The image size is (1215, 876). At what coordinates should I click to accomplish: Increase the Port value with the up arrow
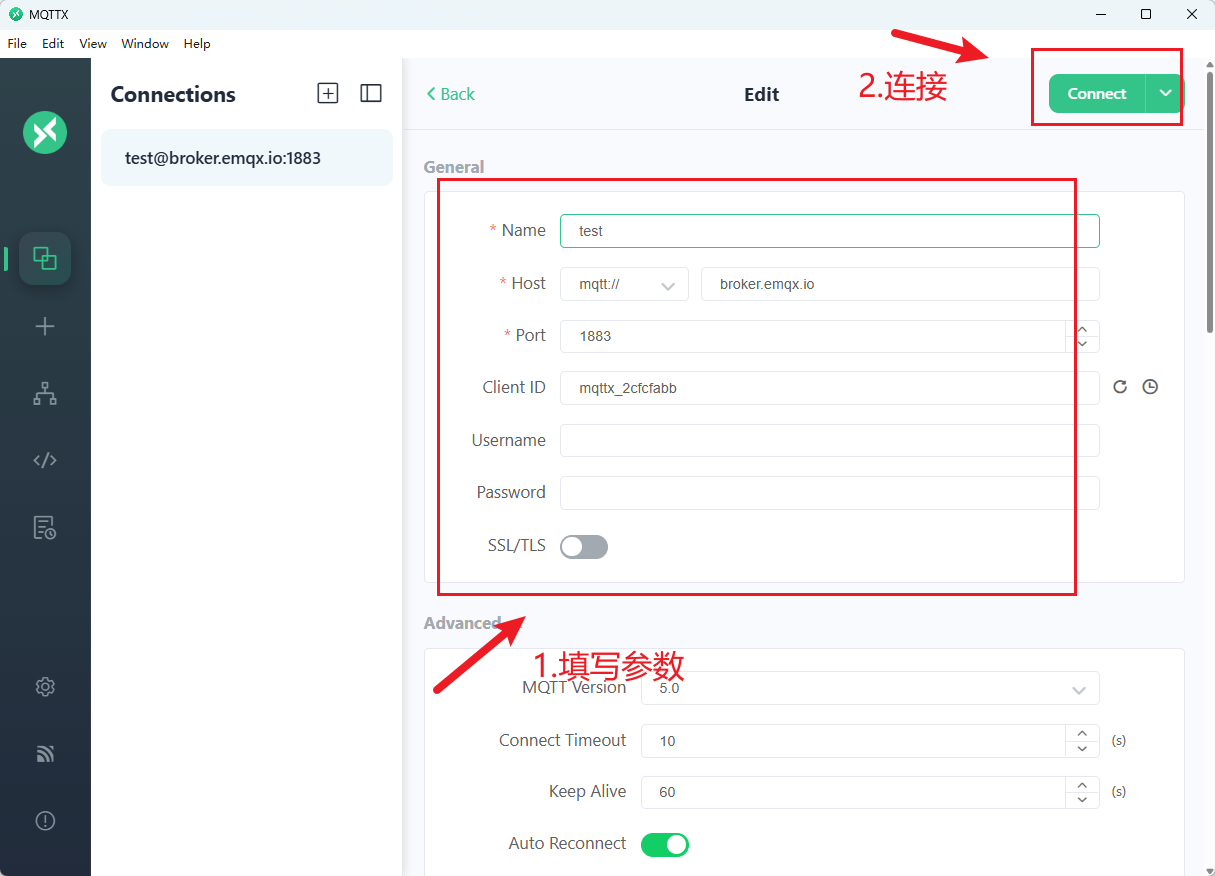pyautogui.click(x=1083, y=329)
